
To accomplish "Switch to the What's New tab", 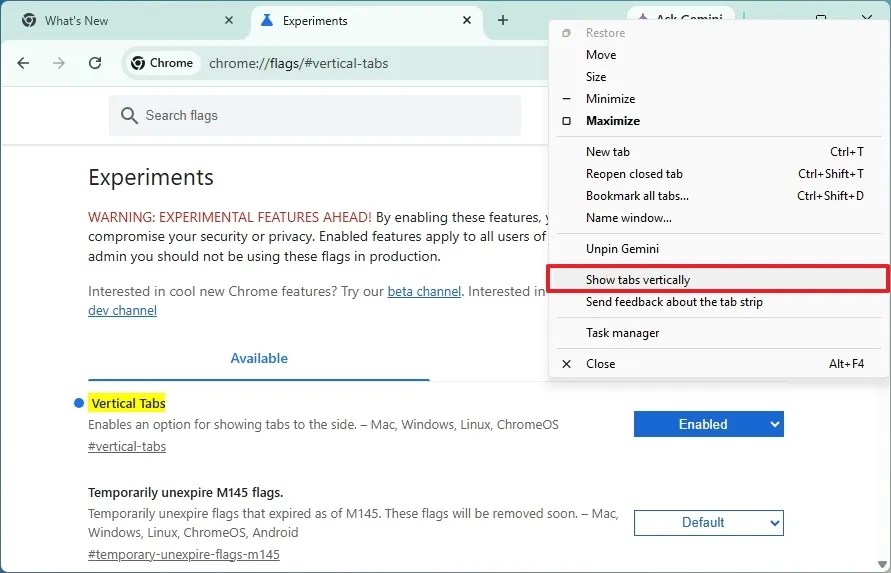I will coord(125,21).
